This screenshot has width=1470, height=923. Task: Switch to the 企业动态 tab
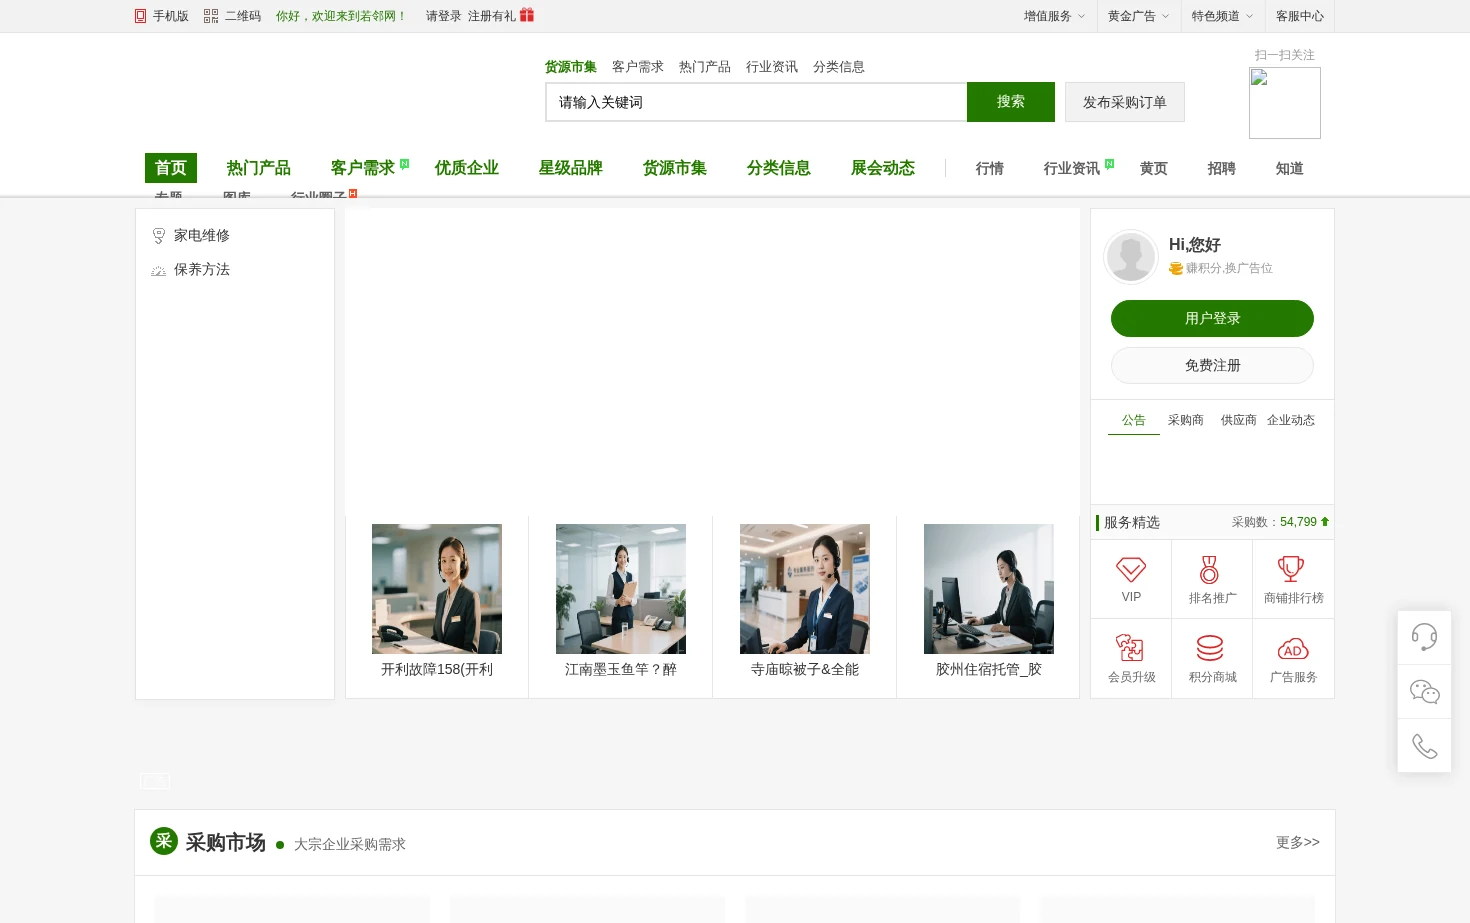[x=1291, y=420]
